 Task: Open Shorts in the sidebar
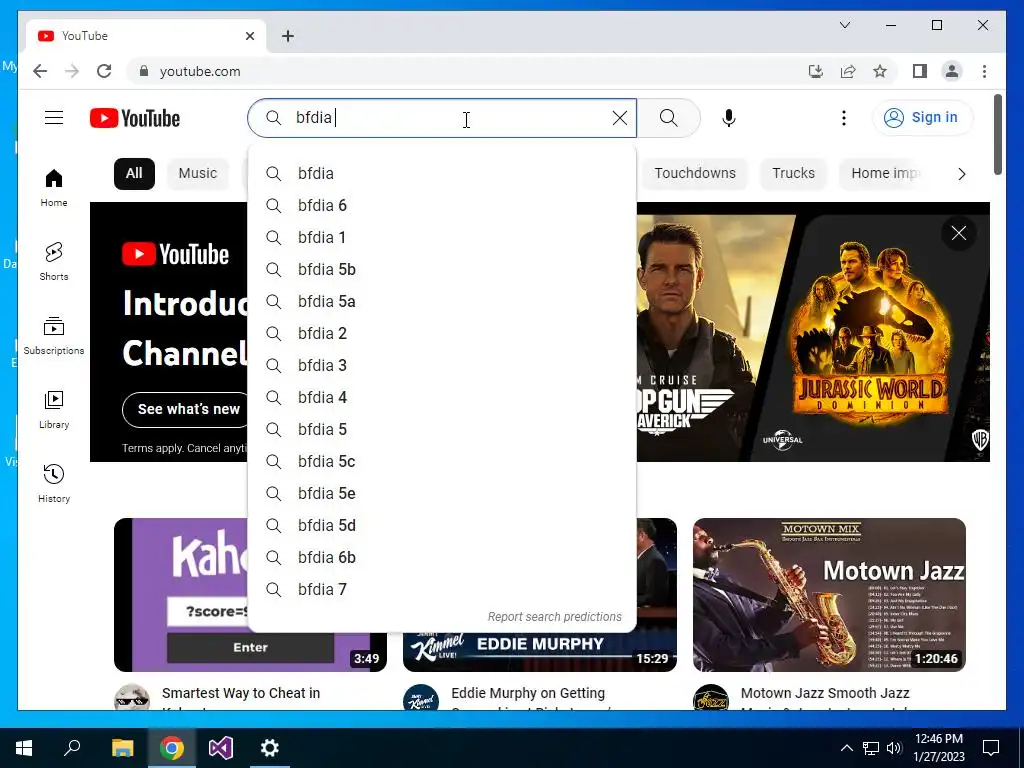point(54,261)
